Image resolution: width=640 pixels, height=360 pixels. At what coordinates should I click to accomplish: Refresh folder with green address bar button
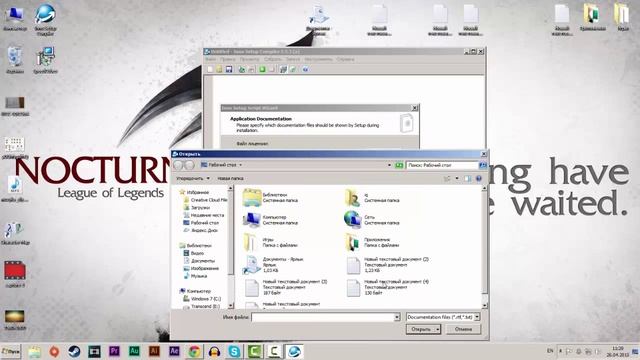399,165
